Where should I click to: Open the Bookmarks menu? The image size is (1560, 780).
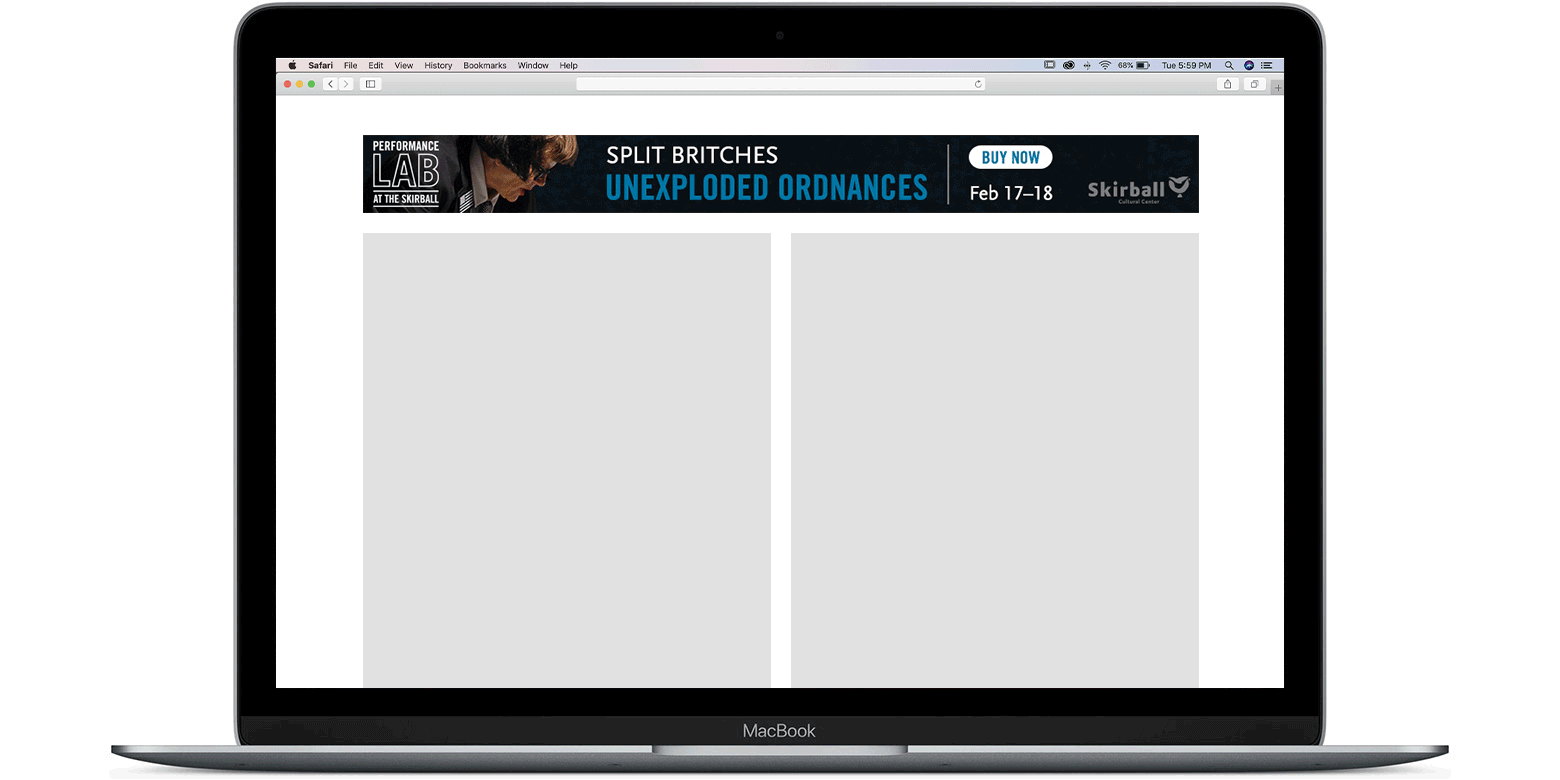point(485,65)
